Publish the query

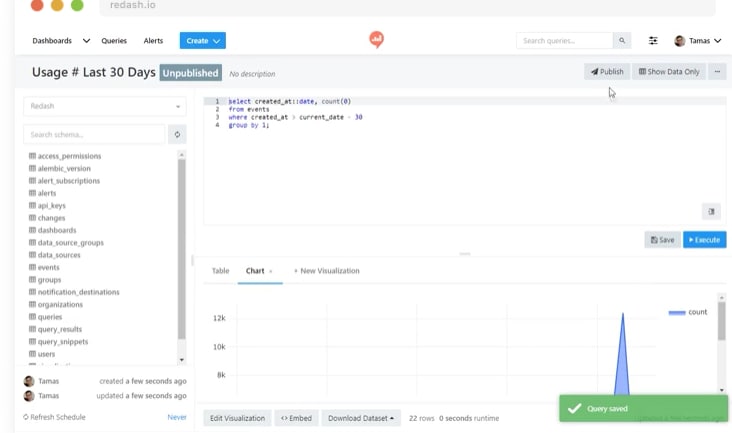tap(607, 72)
